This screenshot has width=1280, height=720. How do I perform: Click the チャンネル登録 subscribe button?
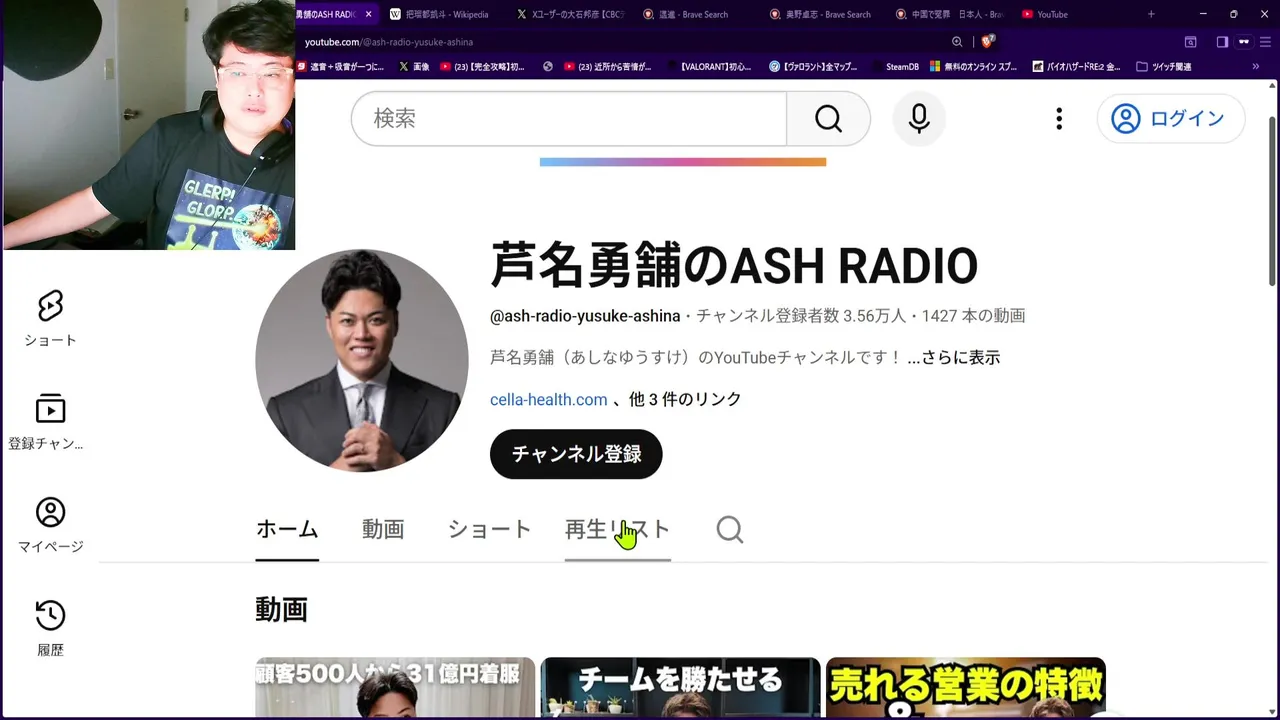(x=576, y=454)
